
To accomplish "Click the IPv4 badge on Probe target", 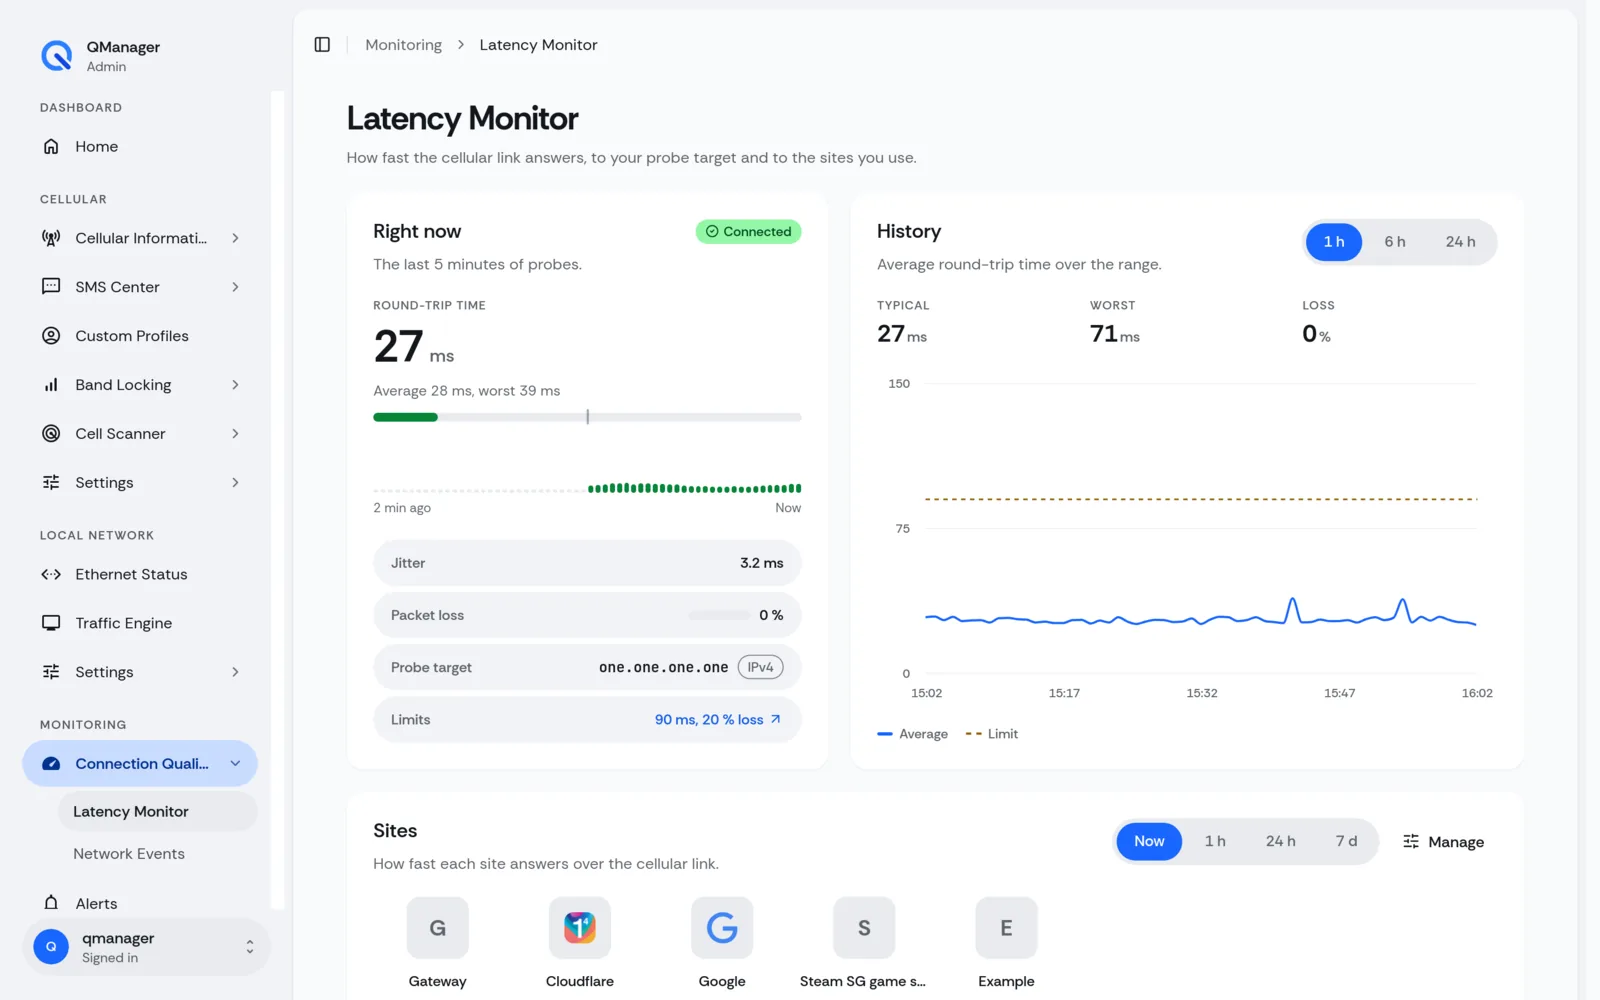I will coord(760,667).
